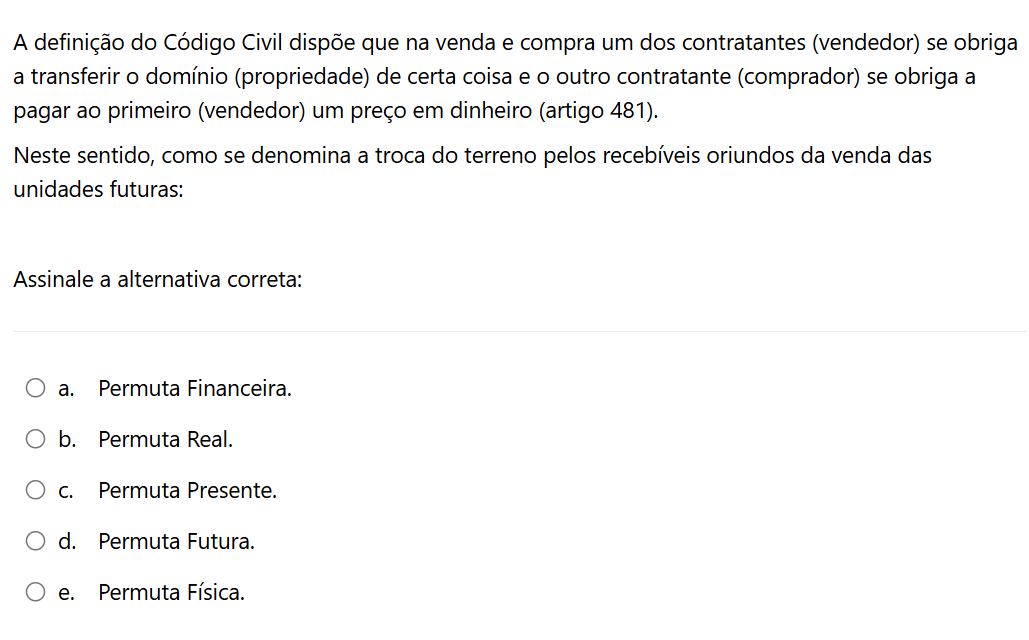Image resolution: width=1029 pixels, height=640 pixels.
Task: Click the letter 'b.' option label
Action: tap(67, 440)
